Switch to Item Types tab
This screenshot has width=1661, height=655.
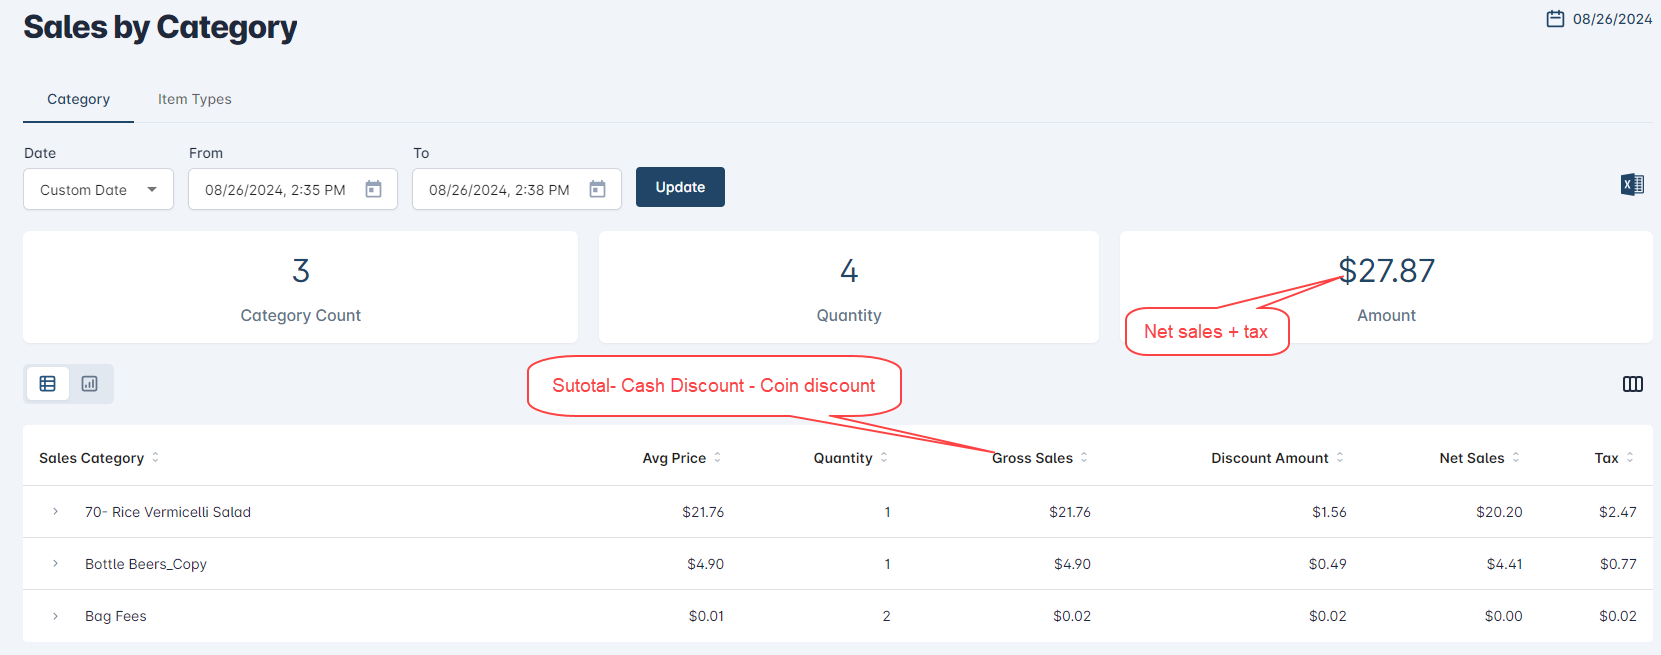(x=194, y=99)
